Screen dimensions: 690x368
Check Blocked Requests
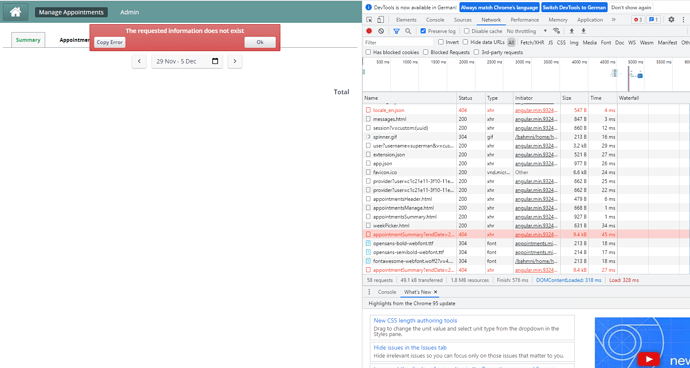426,52
